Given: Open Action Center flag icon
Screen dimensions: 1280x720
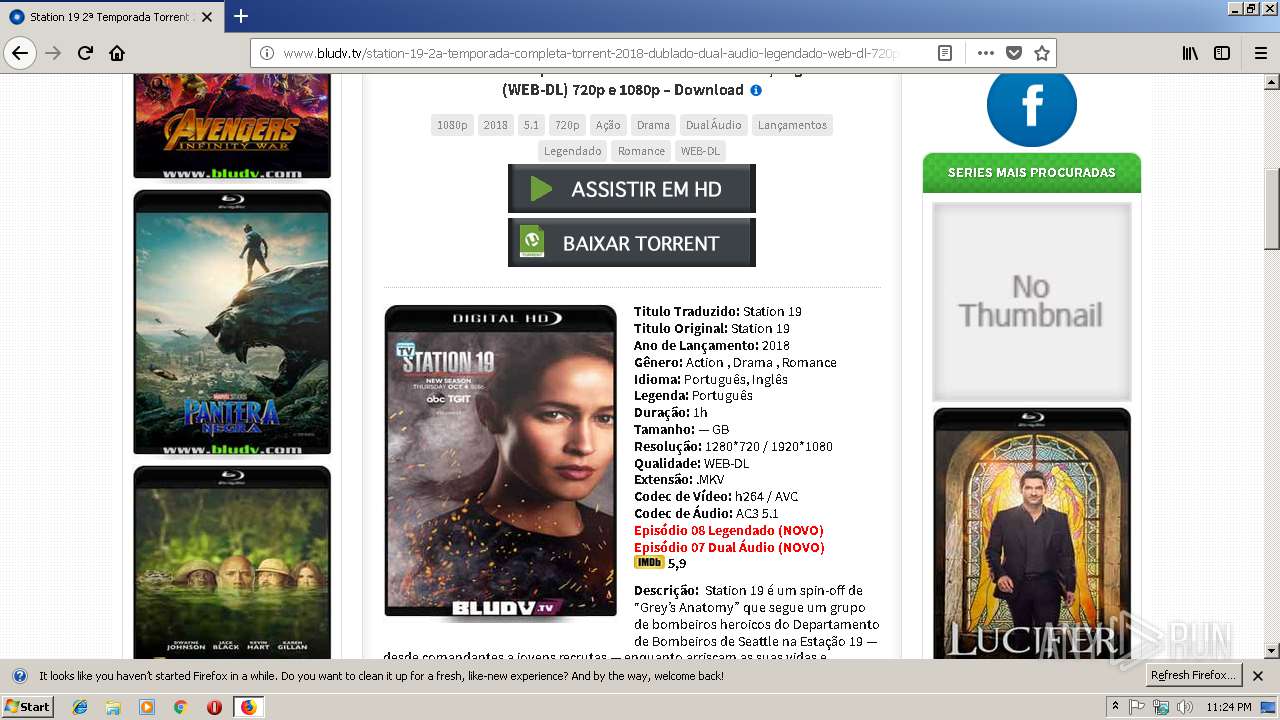Looking at the screenshot, I should click(x=1137, y=707).
